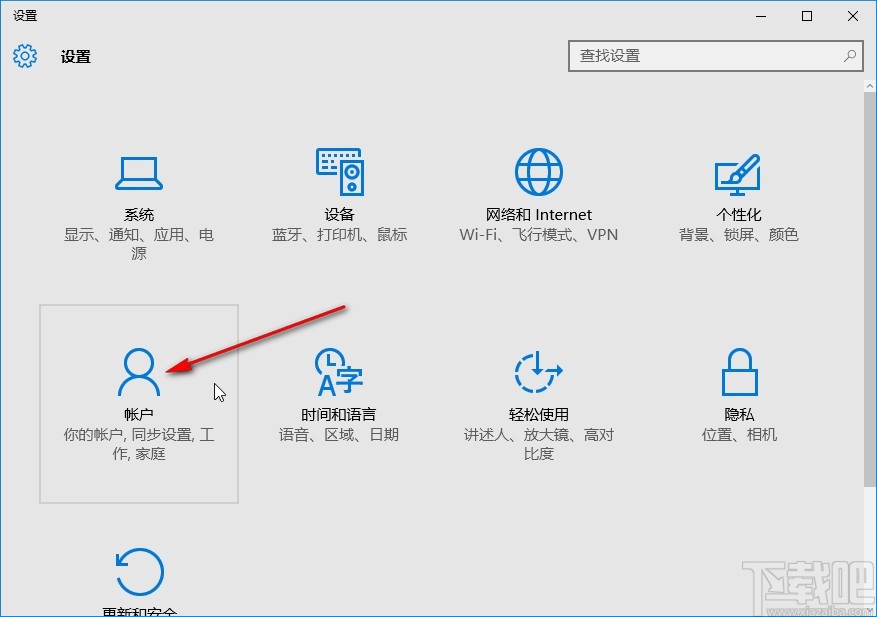Click the magnifying glass in the search box
The height and width of the screenshot is (617, 877).
849,56
